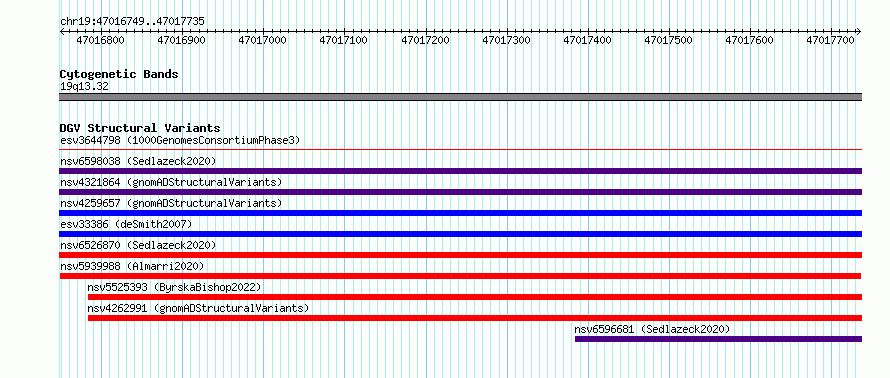Click ruler position 47017000

pos(263,40)
